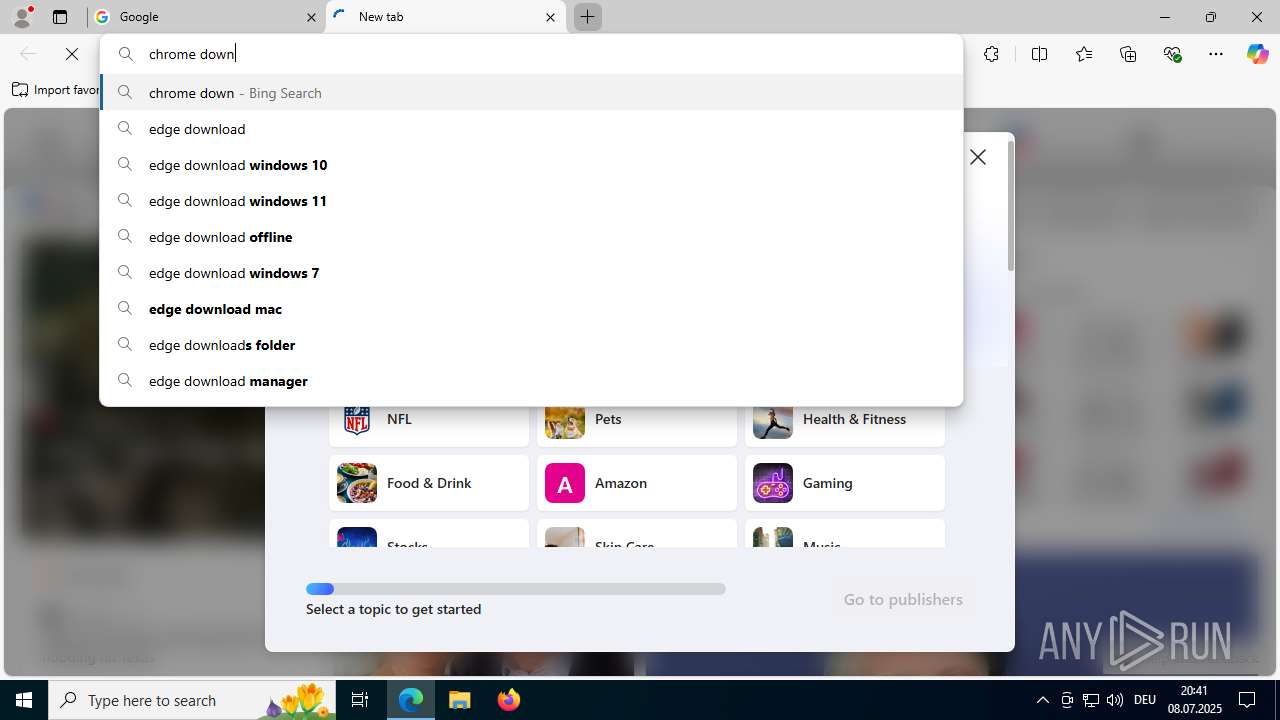
Task: Open the Windows Start menu
Action: coord(24,700)
